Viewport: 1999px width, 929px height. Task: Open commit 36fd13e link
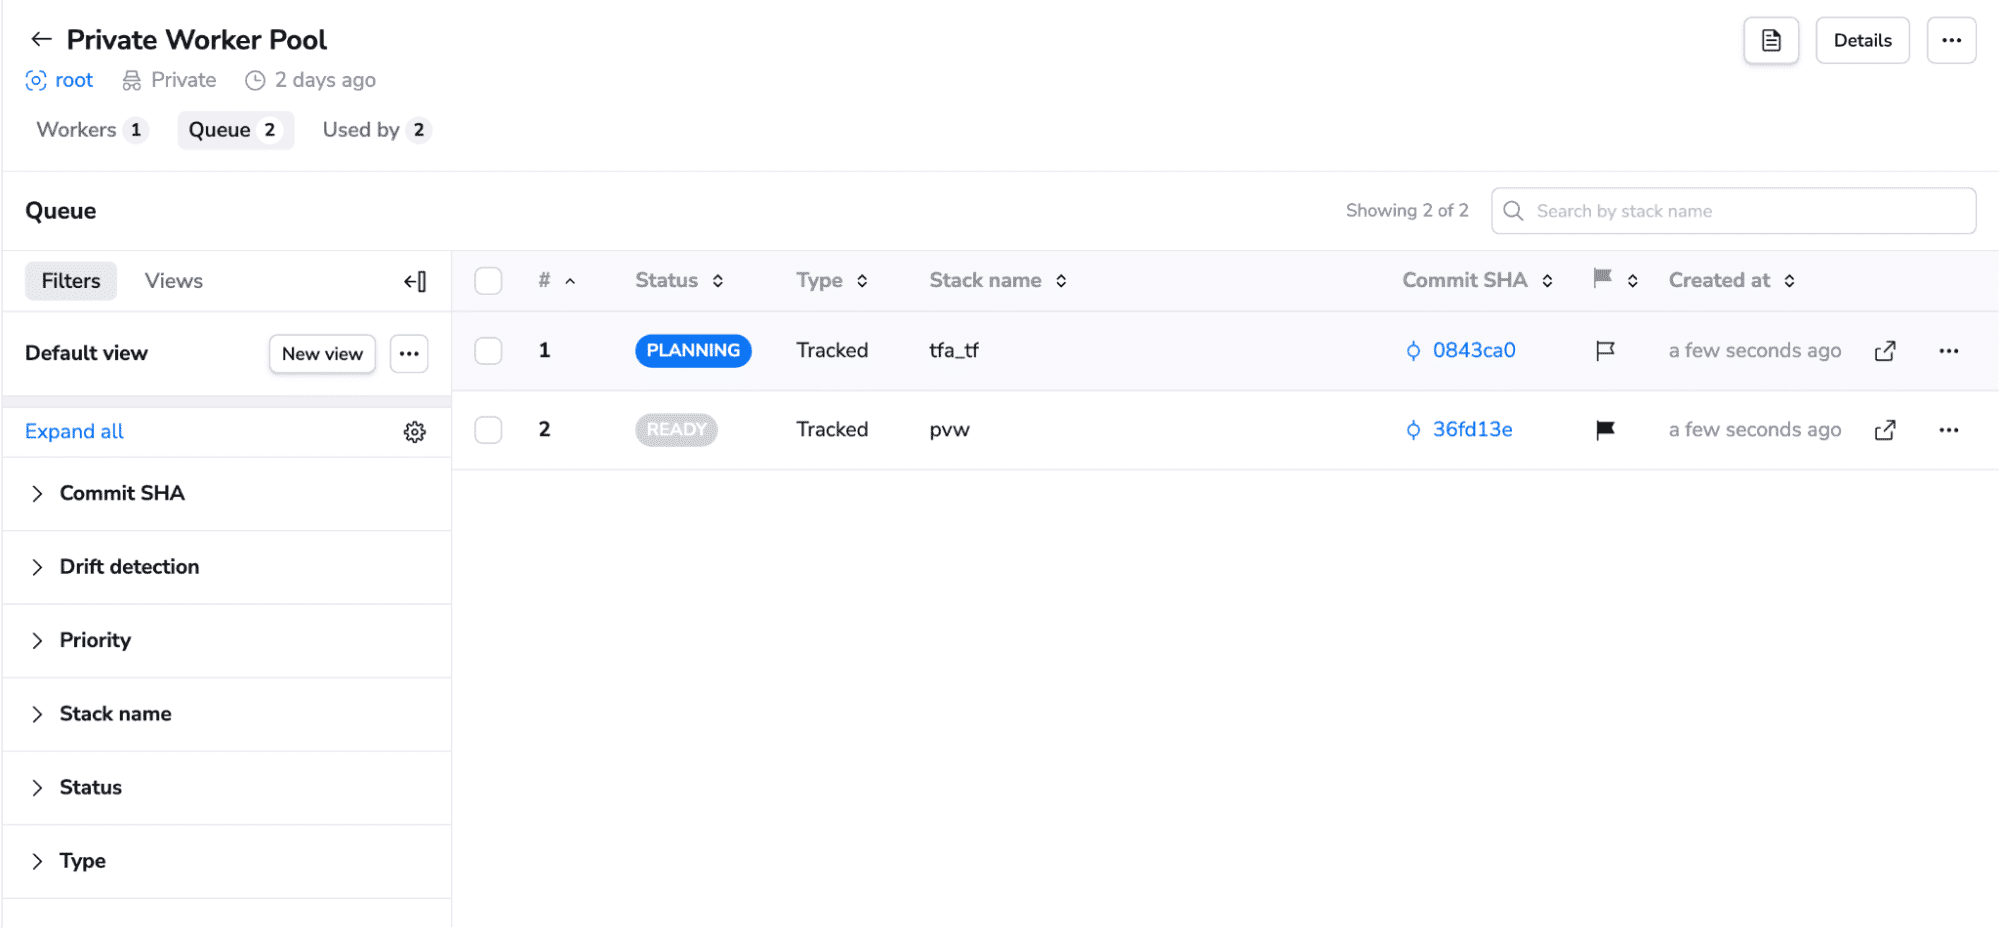1472,430
